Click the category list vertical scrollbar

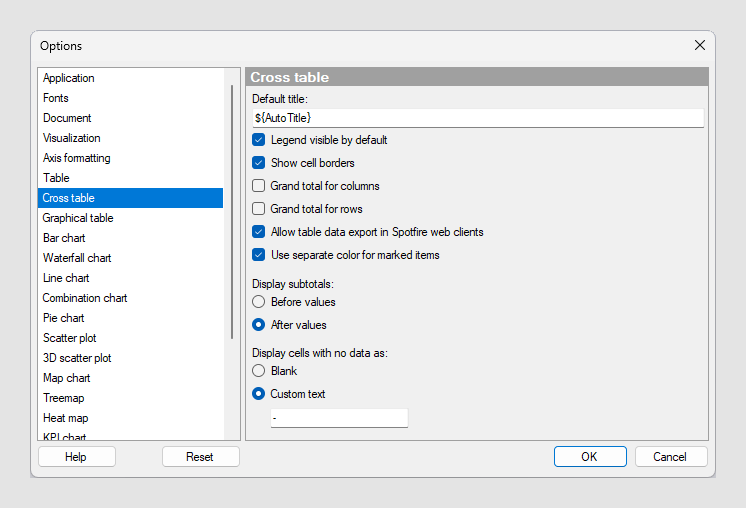(x=232, y=212)
